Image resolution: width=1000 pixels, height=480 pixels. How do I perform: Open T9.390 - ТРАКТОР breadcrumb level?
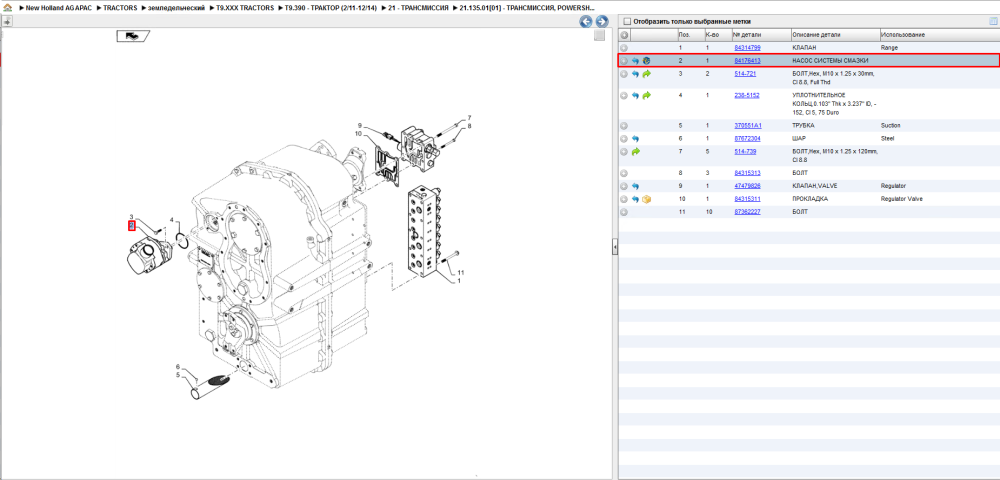(332, 8)
